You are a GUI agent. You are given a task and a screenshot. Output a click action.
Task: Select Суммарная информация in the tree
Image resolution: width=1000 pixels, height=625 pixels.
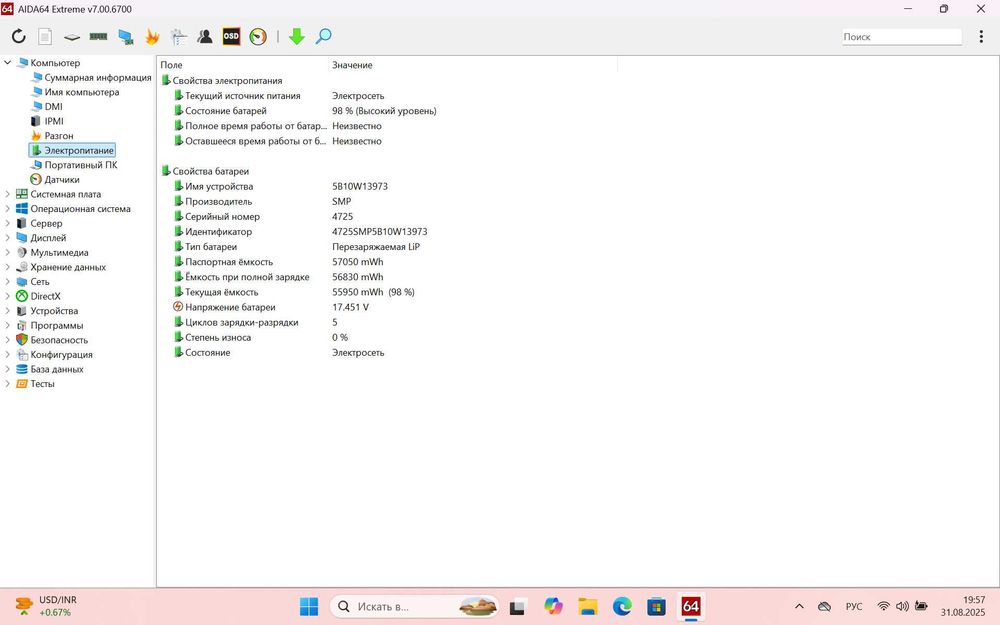pyautogui.click(x=98, y=77)
